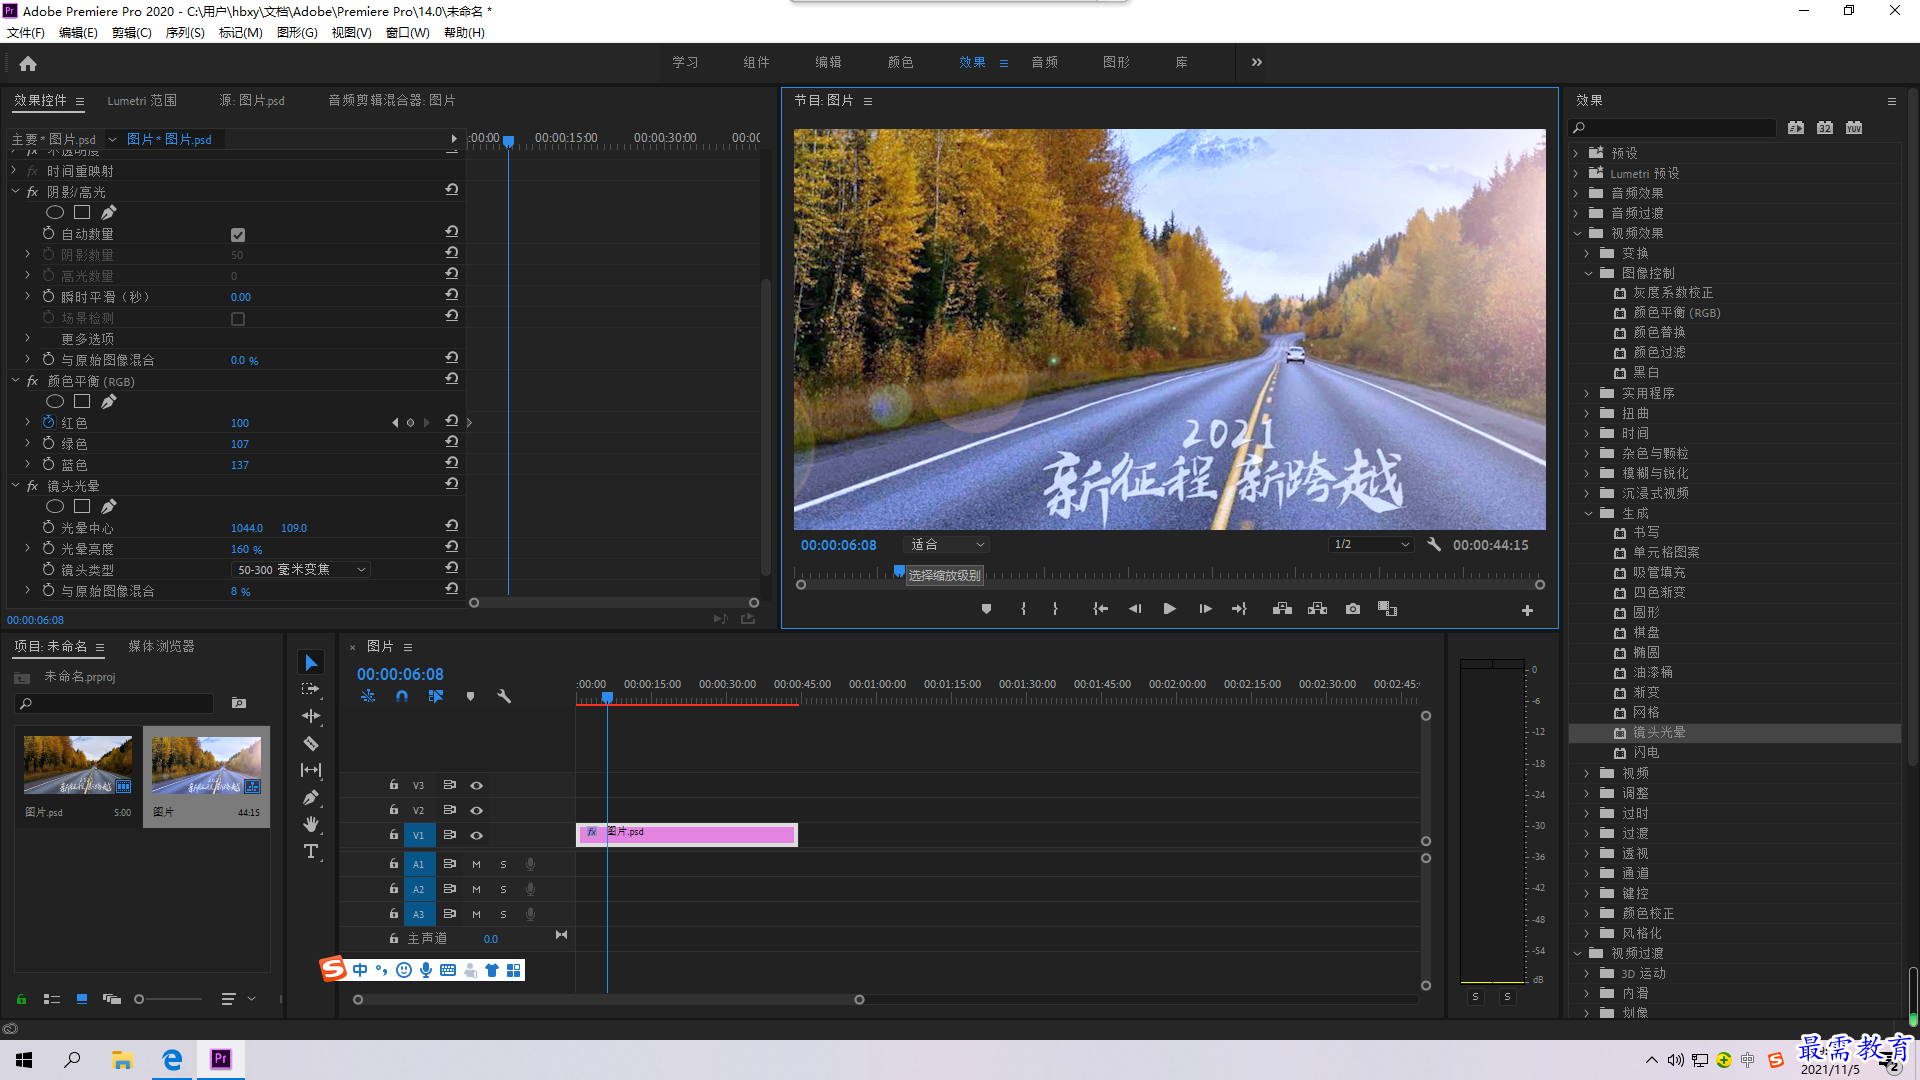Toggle timeline Snap magnet icon

pyautogui.click(x=401, y=696)
